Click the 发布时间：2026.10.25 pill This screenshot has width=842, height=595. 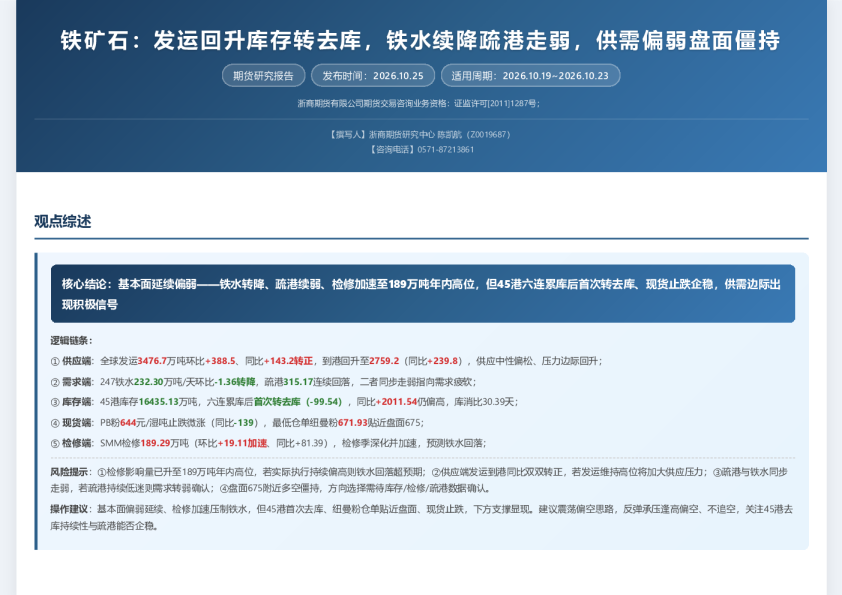tap(373, 76)
